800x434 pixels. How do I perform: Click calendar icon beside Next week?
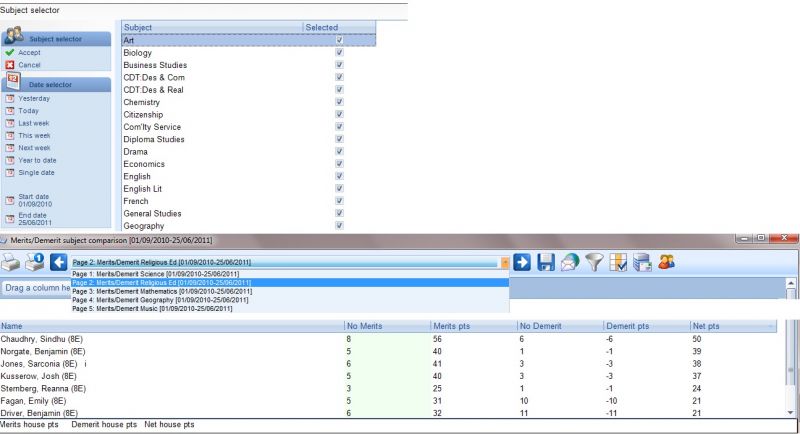10,148
